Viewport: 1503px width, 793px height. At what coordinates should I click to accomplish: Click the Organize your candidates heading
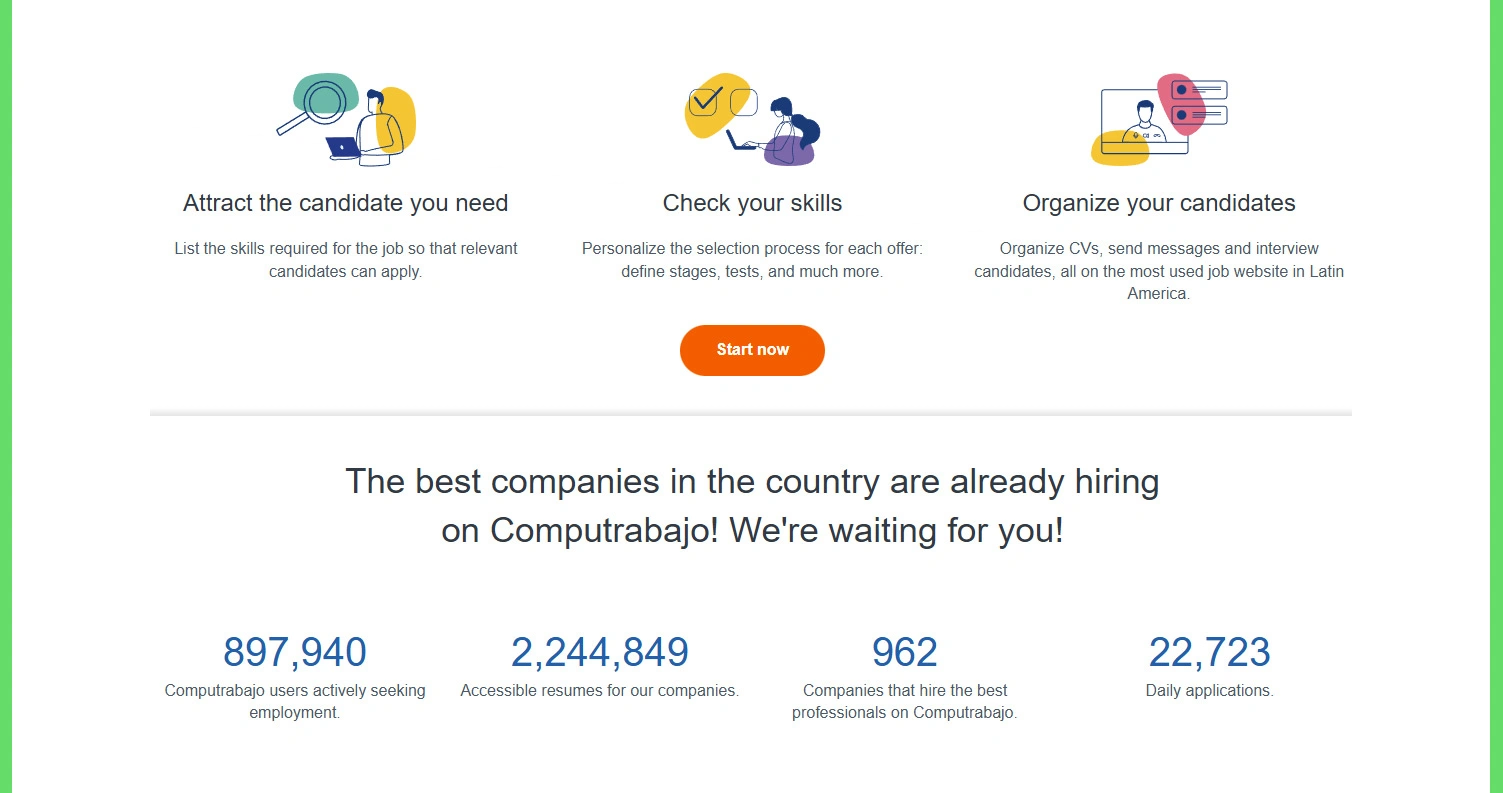1158,202
